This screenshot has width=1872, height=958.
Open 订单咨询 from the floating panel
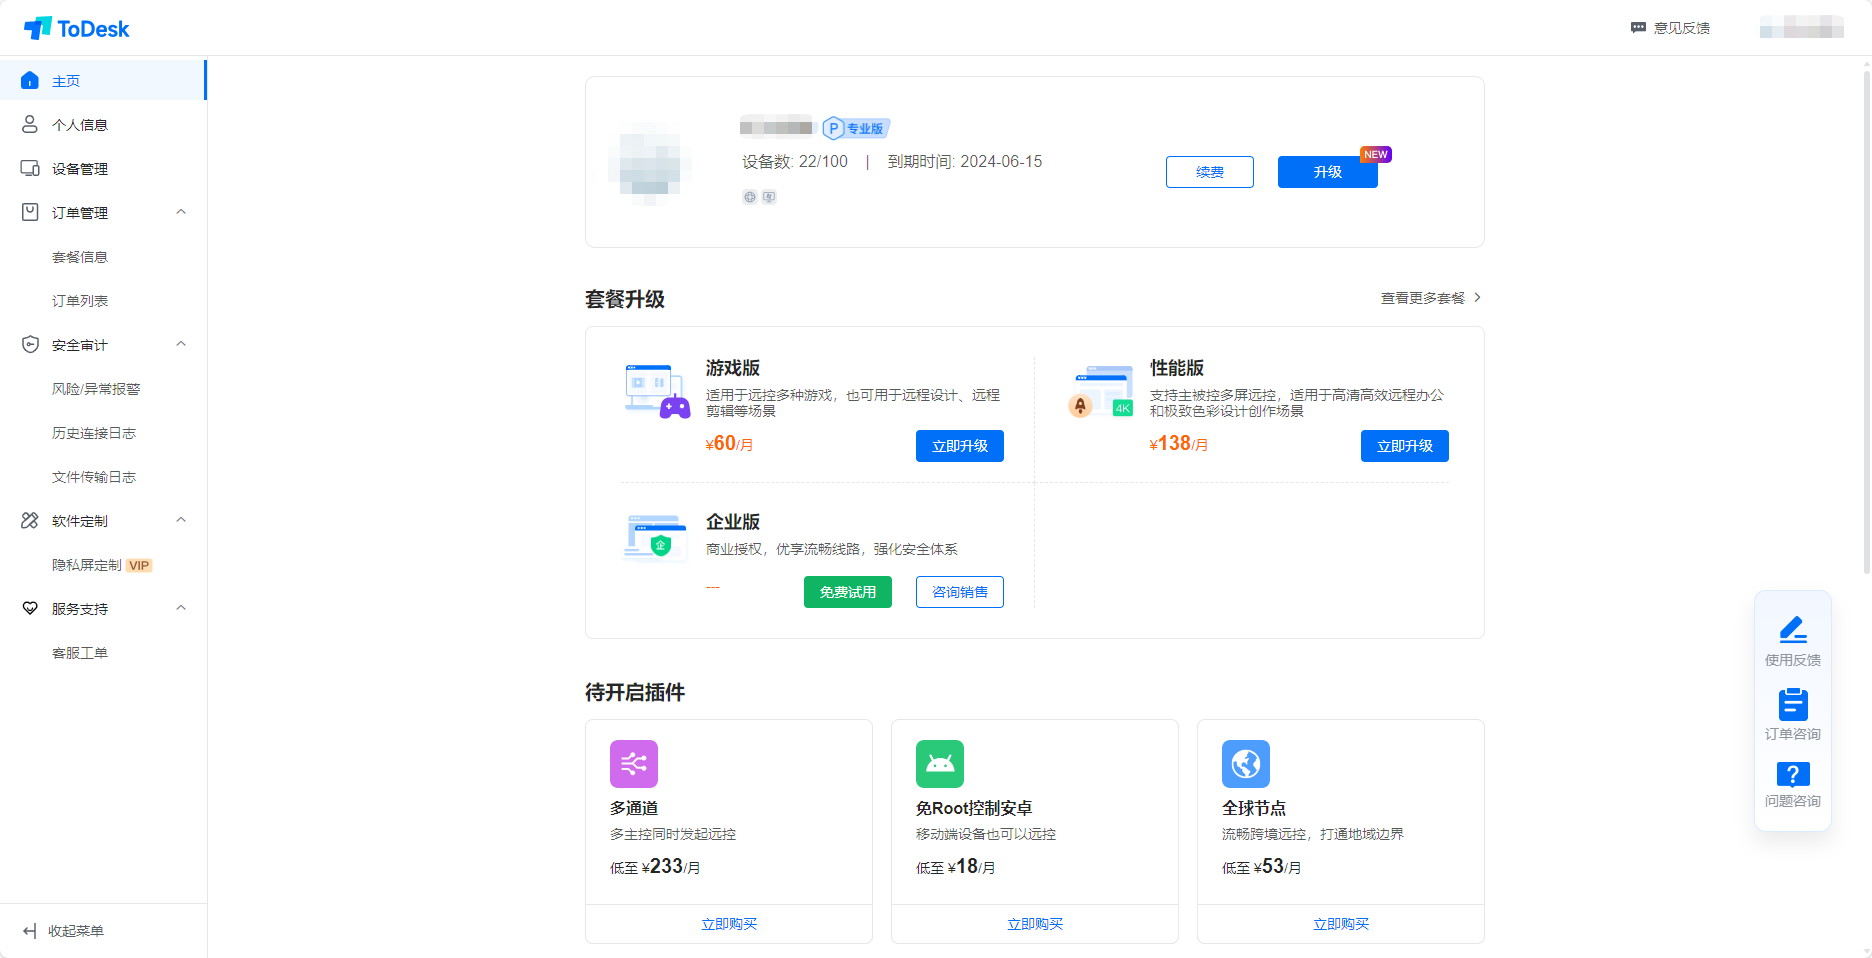[1793, 714]
